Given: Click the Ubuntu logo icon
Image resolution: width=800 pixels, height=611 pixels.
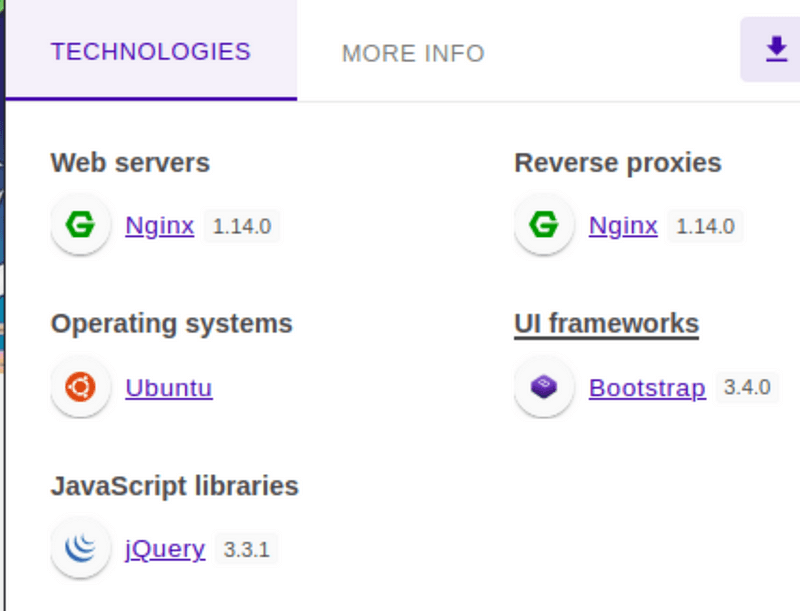Looking at the screenshot, I should tap(80, 387).
